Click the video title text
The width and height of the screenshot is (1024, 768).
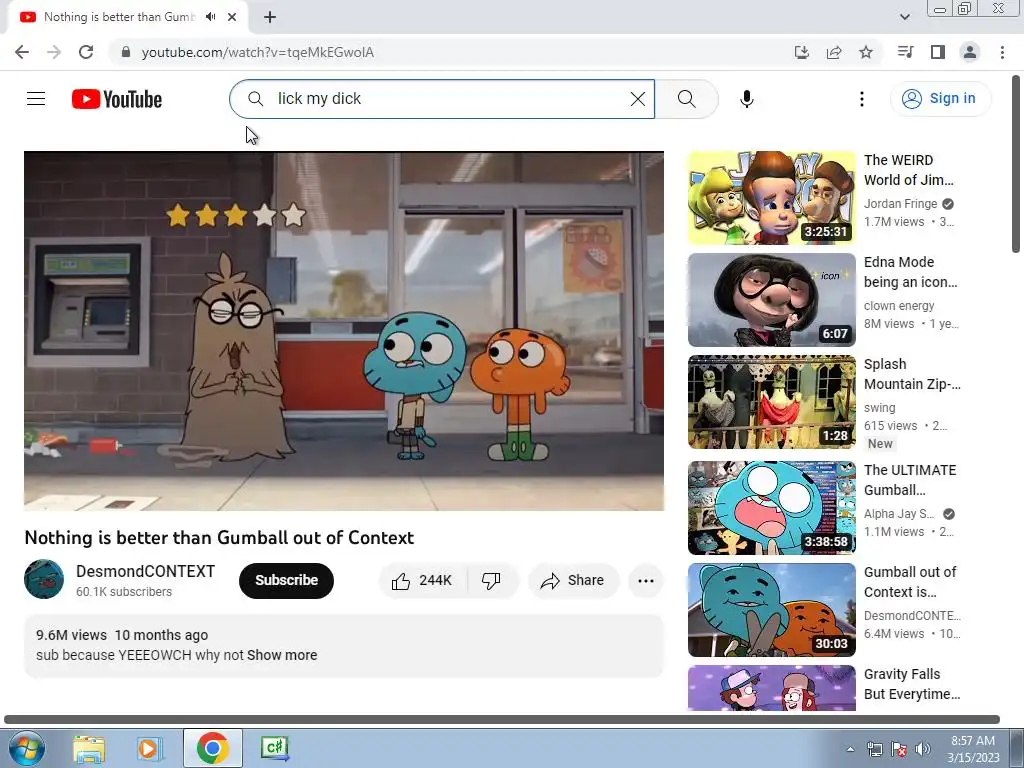pos(219,537)
